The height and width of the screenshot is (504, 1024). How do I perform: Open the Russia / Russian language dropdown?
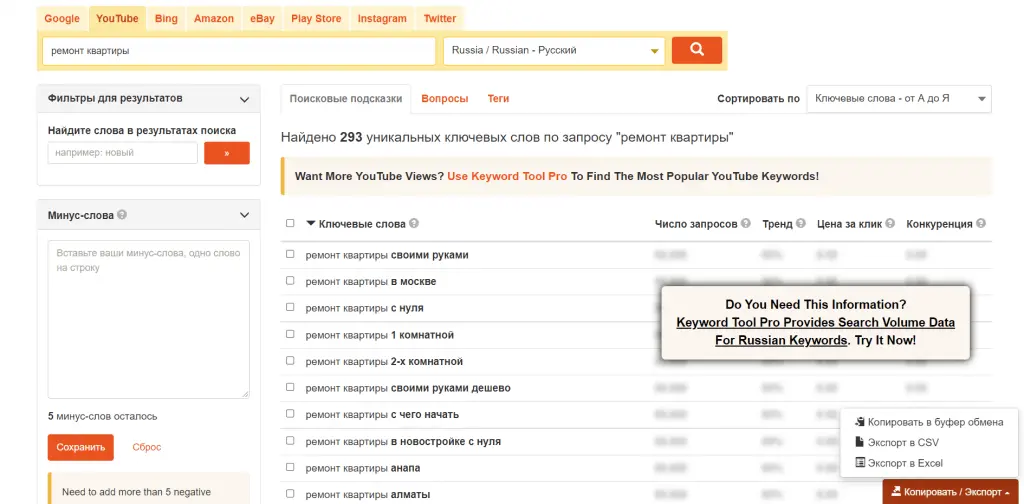point(554,51)
